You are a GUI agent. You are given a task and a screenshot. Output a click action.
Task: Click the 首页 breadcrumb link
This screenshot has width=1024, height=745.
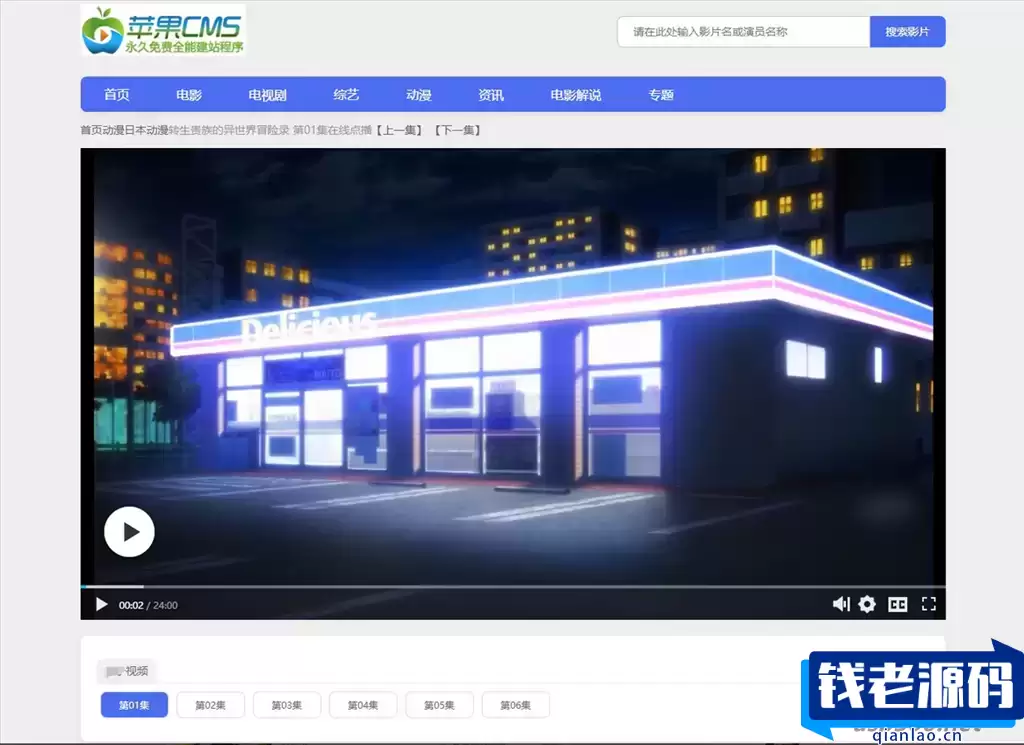(91, 130)
